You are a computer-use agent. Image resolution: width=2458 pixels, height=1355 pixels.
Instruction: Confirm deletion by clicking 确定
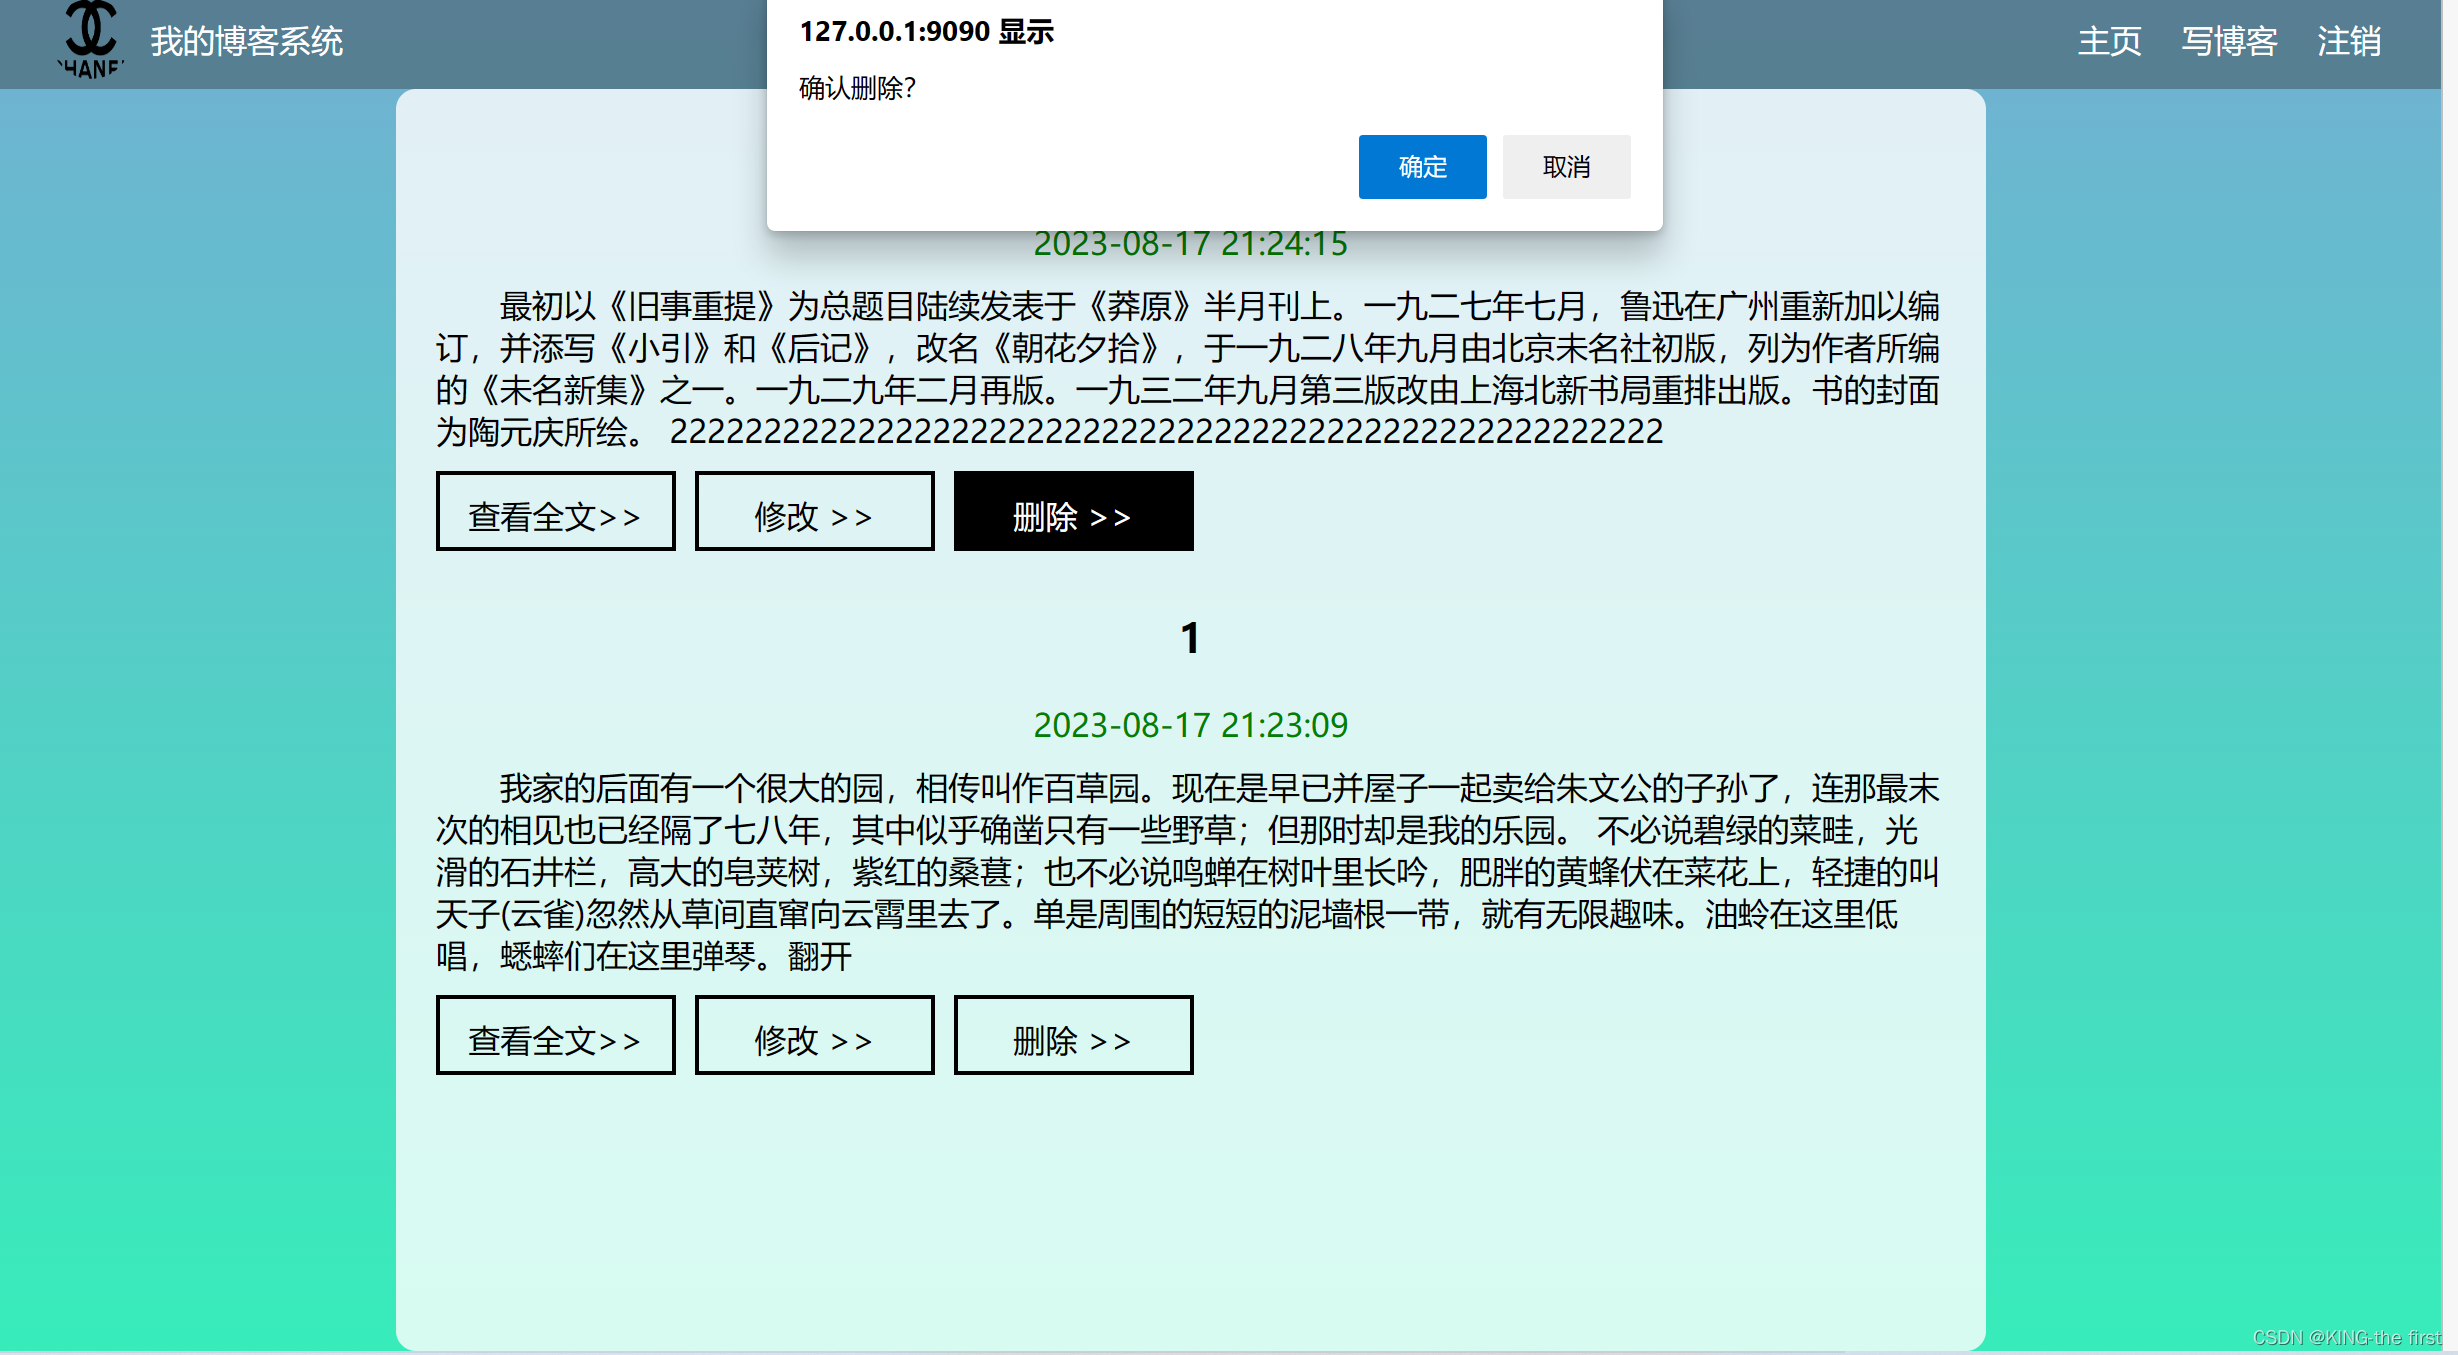1421,166
